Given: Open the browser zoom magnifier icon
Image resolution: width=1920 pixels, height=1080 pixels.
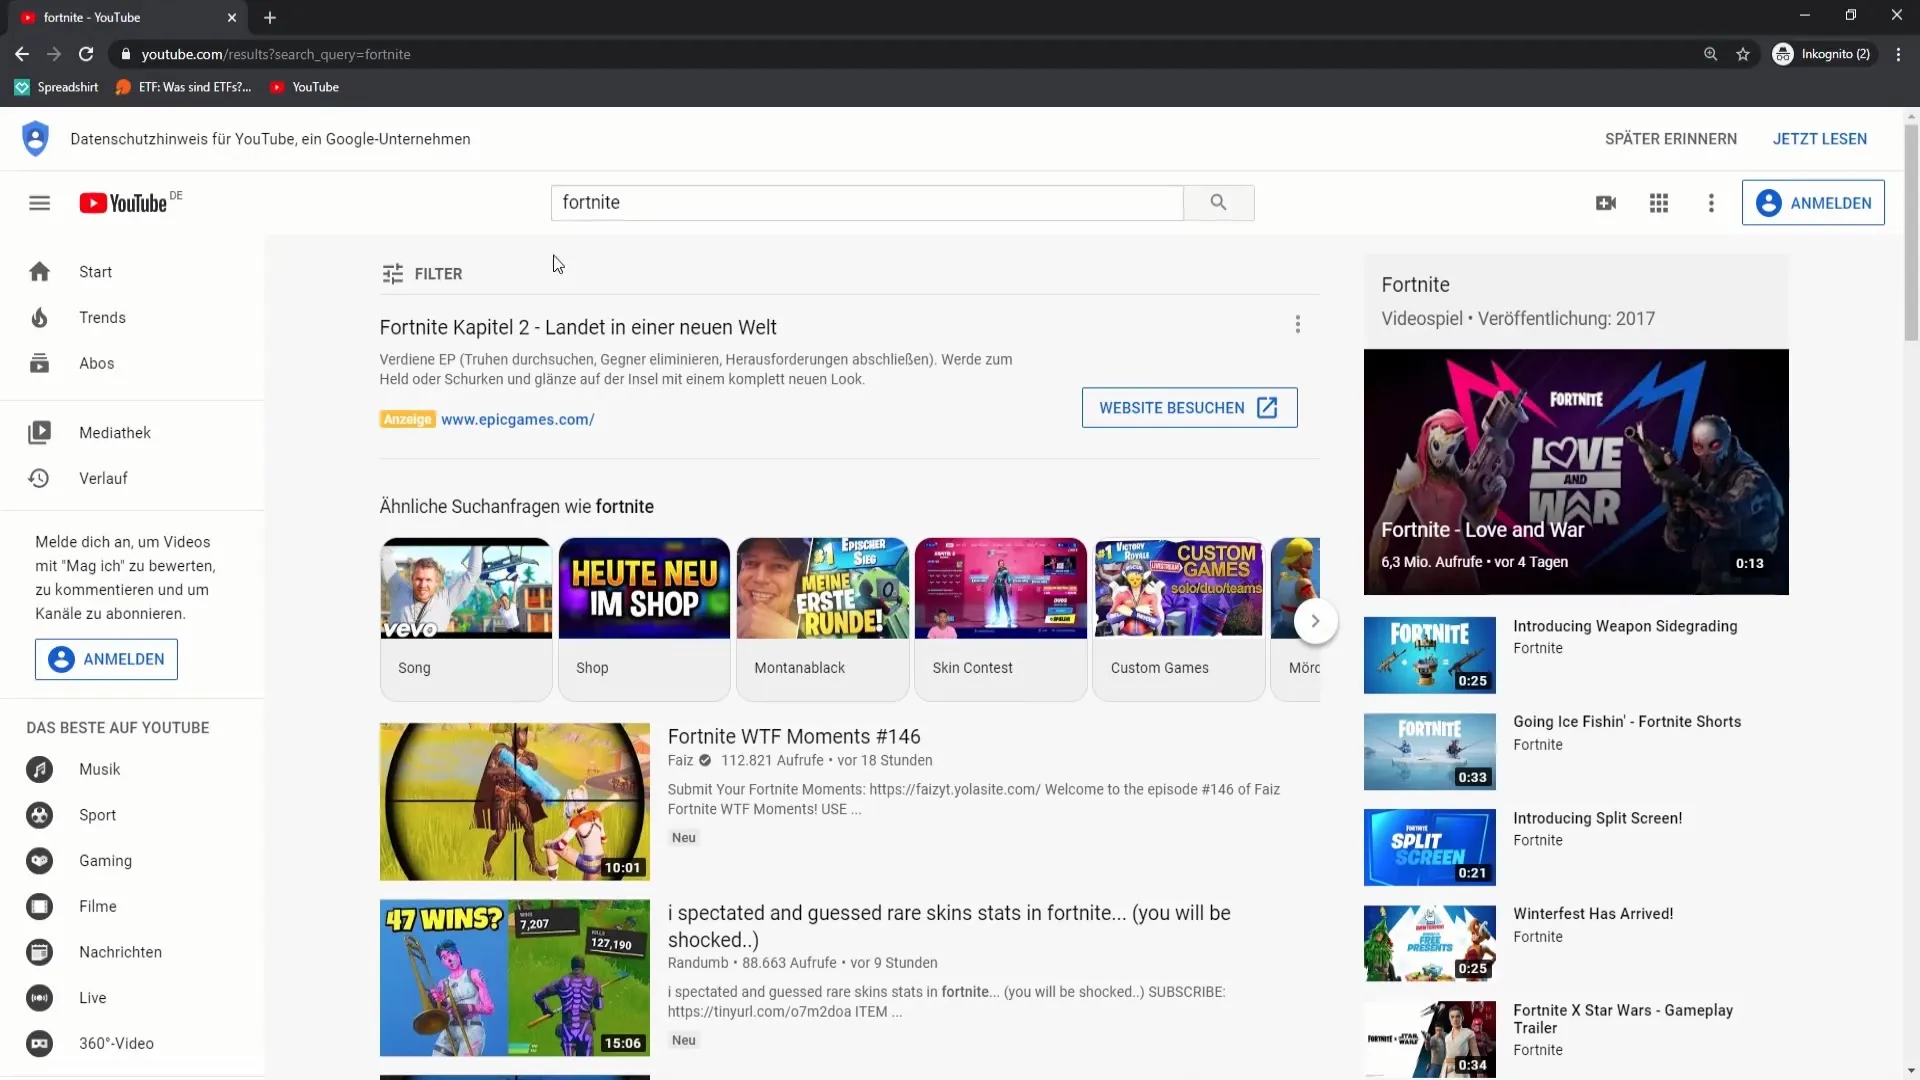Looking at the screenshot, I should tap(1711, 54).
